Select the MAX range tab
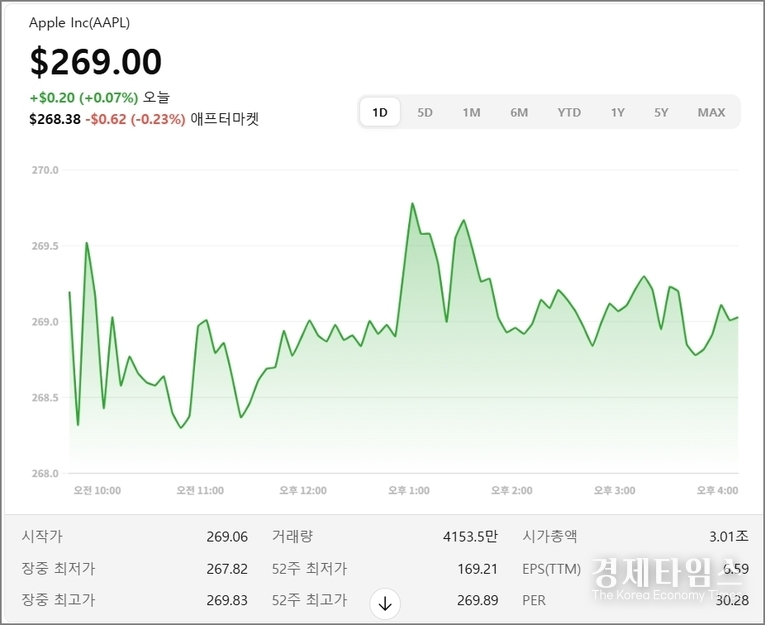The height and width of the screenshot is (625, 765). point(711,112)
